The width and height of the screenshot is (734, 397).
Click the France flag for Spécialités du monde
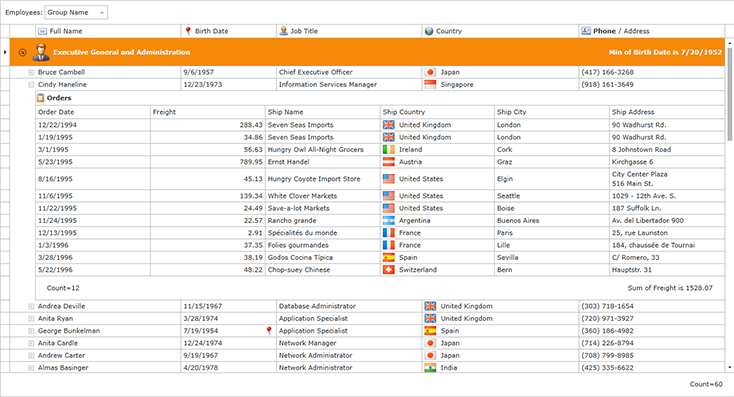click(x=389, y=233)
